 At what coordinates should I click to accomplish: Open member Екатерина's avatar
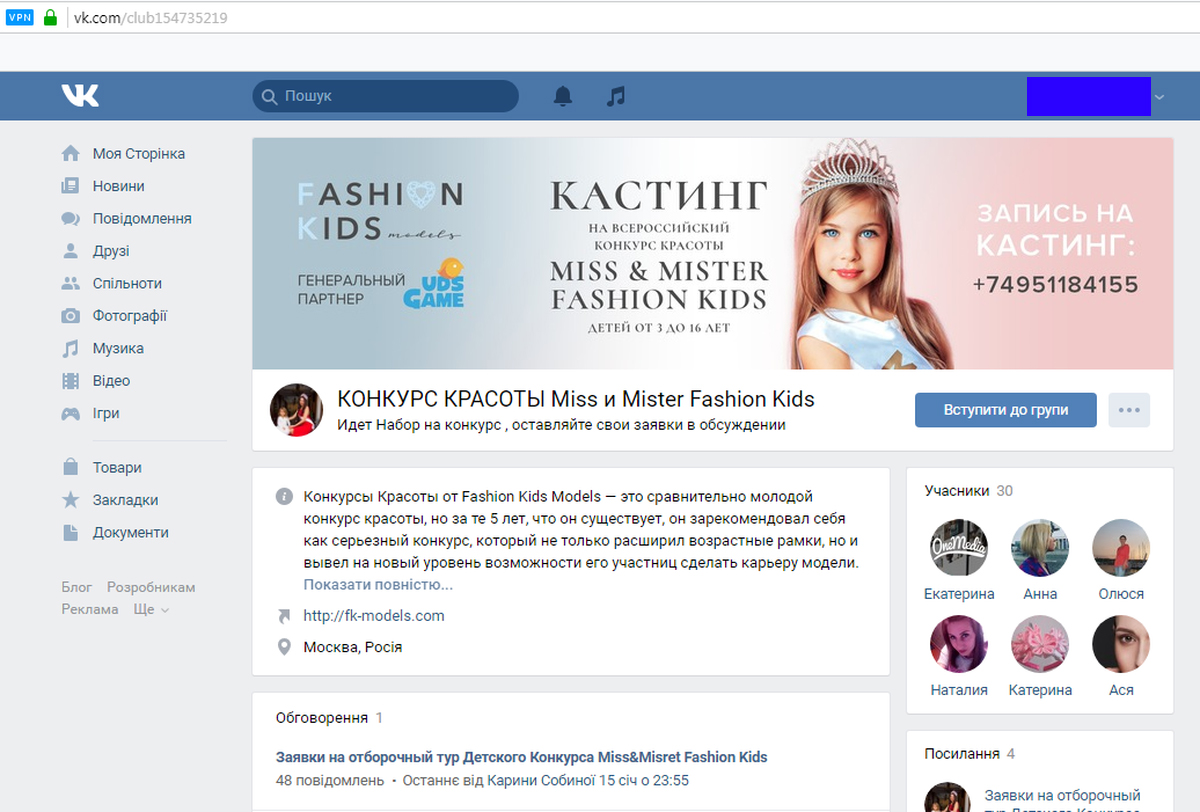point(959,548)
